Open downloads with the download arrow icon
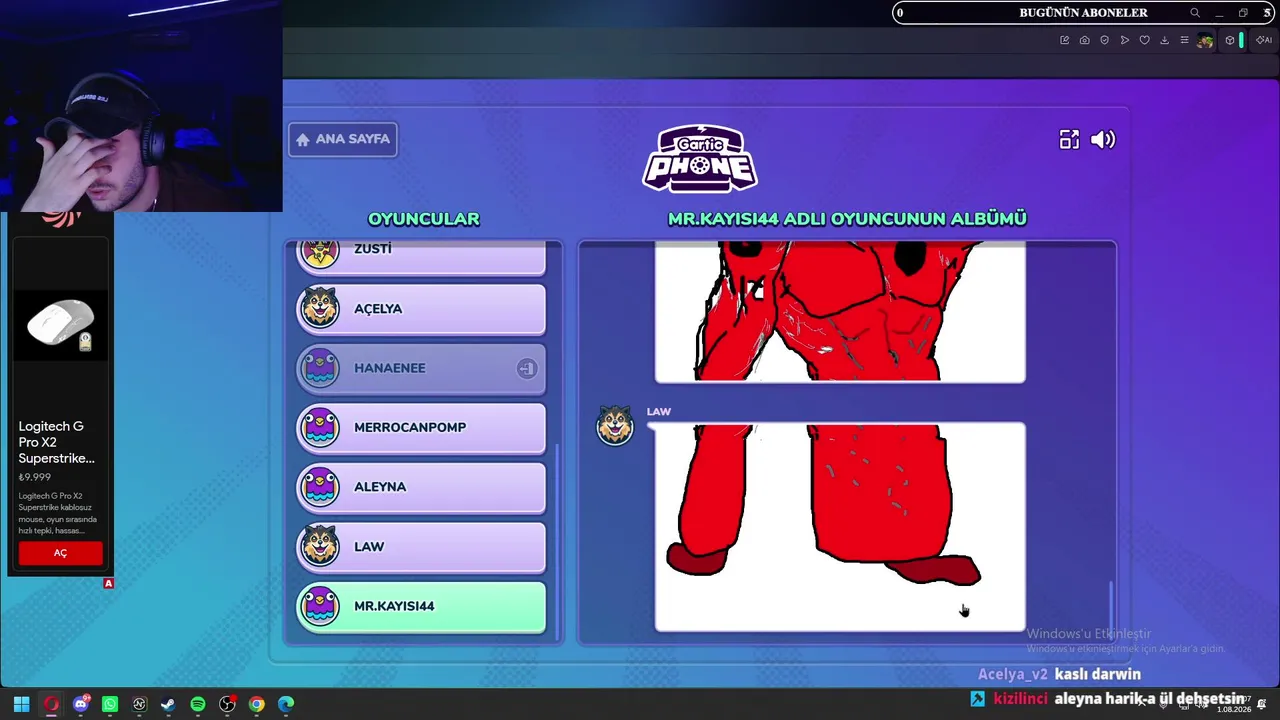Image resolution: width=1280 pixels, height=720 pixels. (x=1165, y=40)
